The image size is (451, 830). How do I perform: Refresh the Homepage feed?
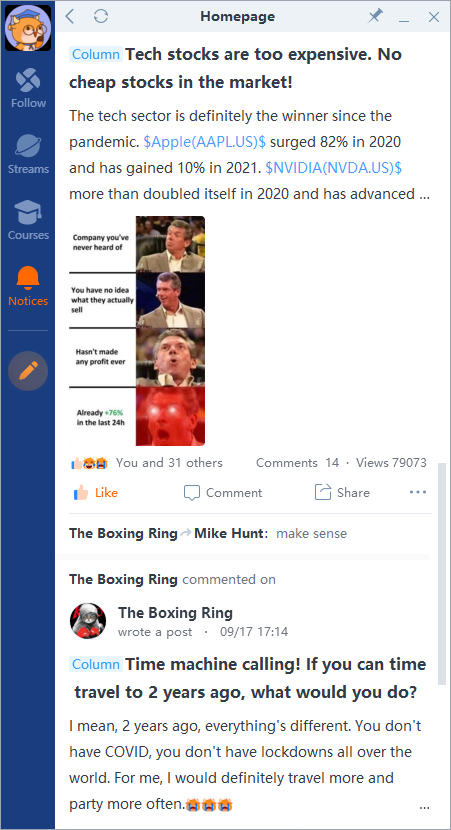coord(101,16)
